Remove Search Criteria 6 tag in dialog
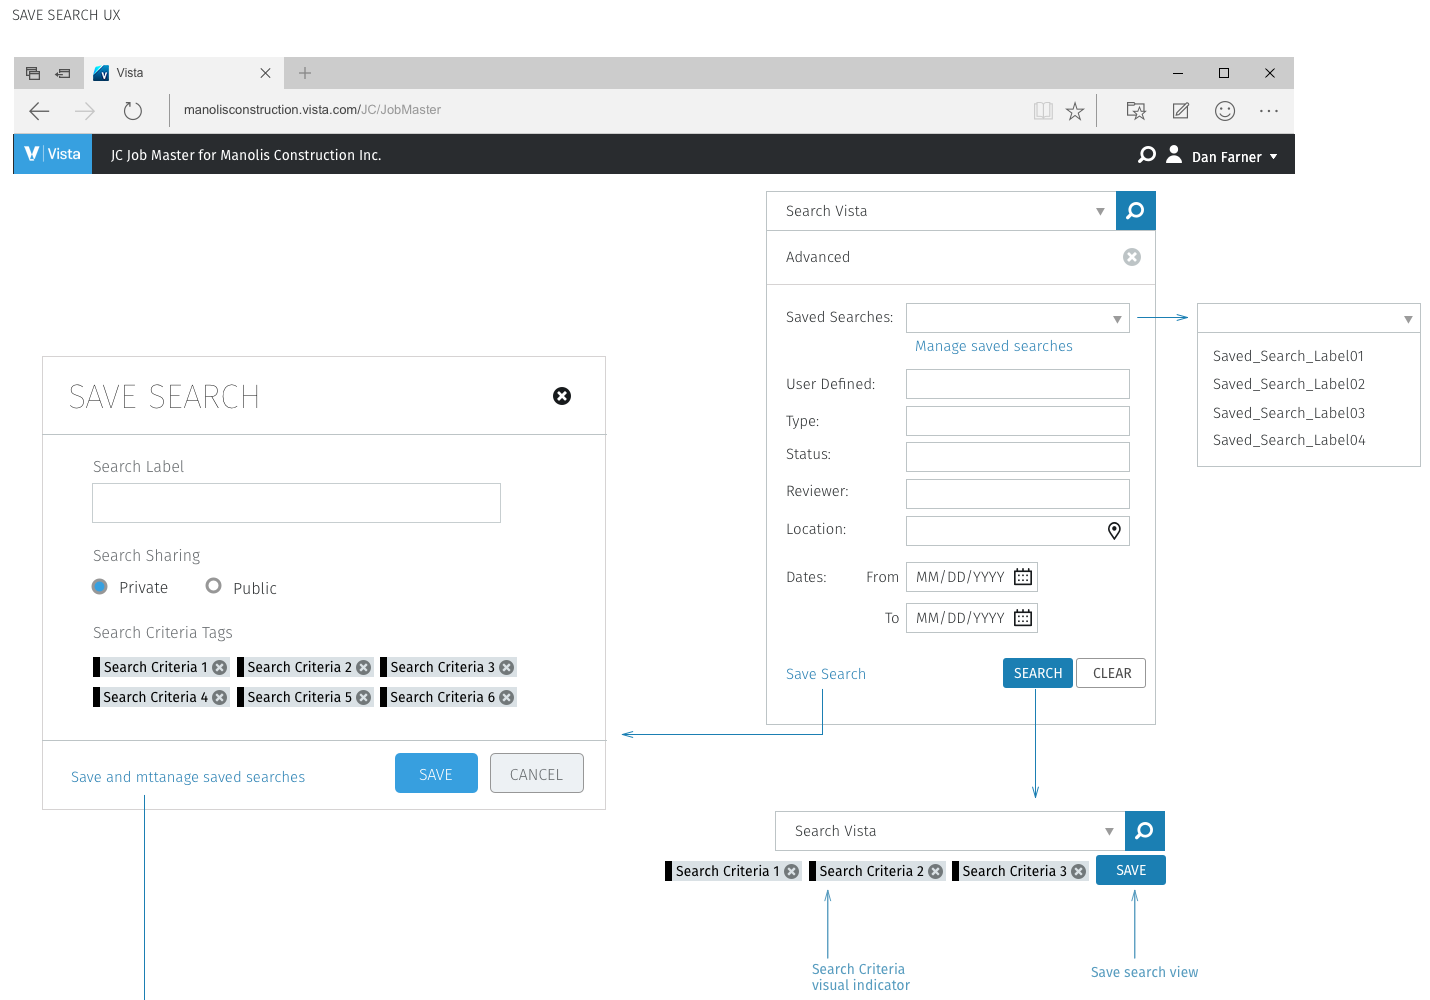 507,698
